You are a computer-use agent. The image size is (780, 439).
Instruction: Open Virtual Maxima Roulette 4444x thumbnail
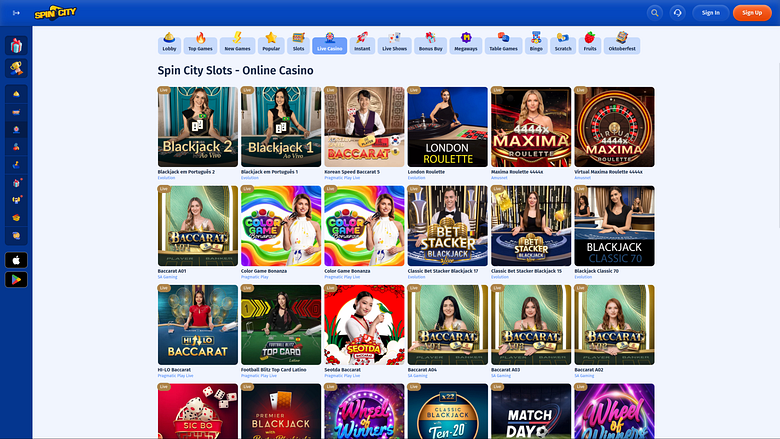click(x=614, y=127)
